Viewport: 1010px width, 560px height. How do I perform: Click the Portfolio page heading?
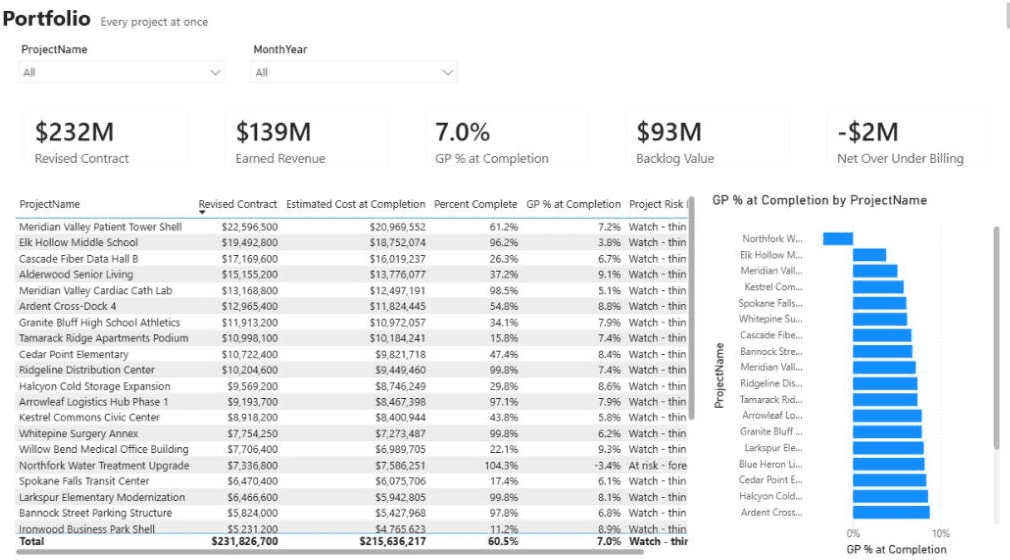pyautogui.click(x=46, y=19)
